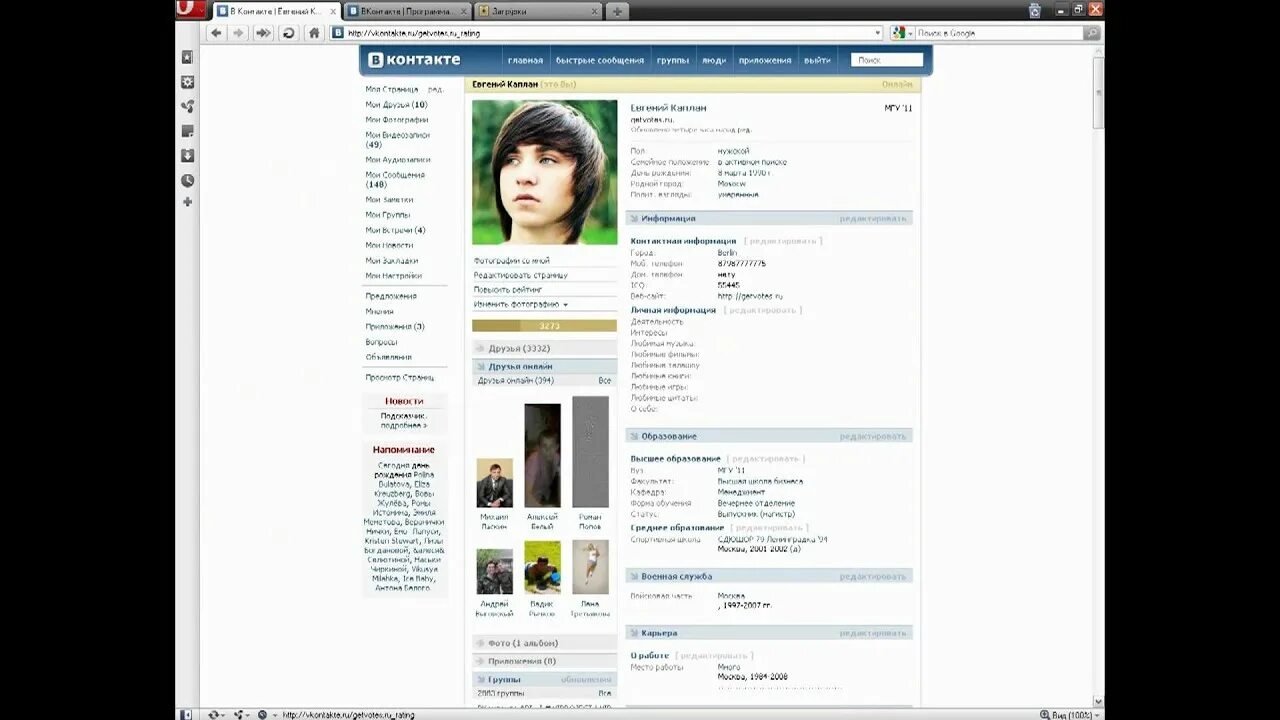Open the History clock panel in sidebar
Image resolution: width=1280 pixels, height=720 pixels.
tap(187, 181)
